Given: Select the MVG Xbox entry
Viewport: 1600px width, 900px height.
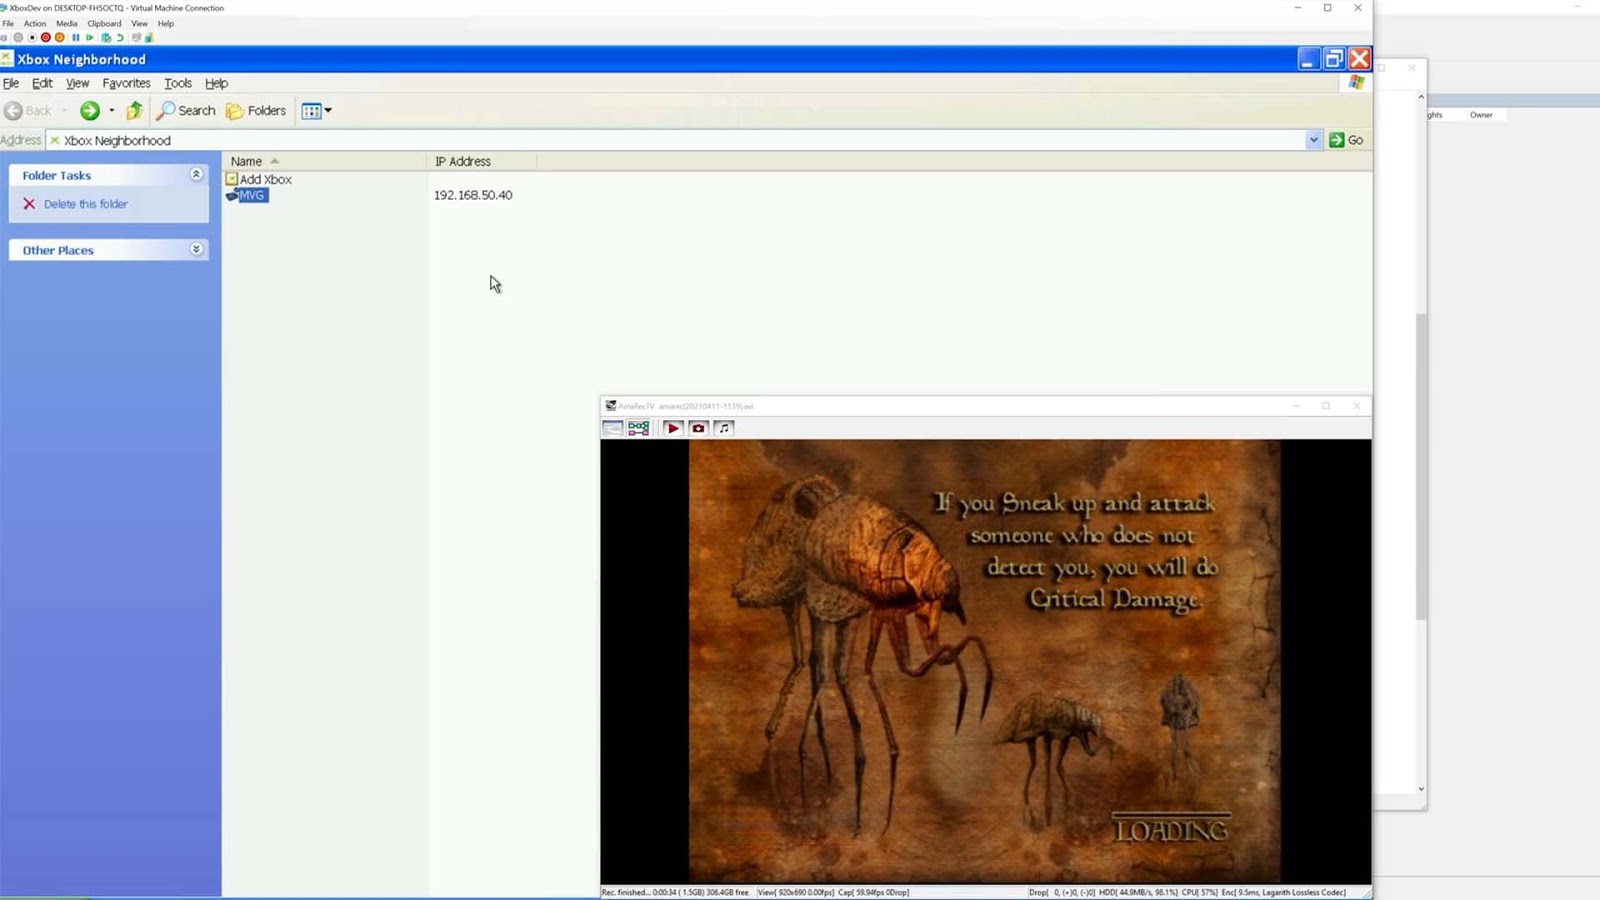Looking at the screenshot, I should [247, 195].
